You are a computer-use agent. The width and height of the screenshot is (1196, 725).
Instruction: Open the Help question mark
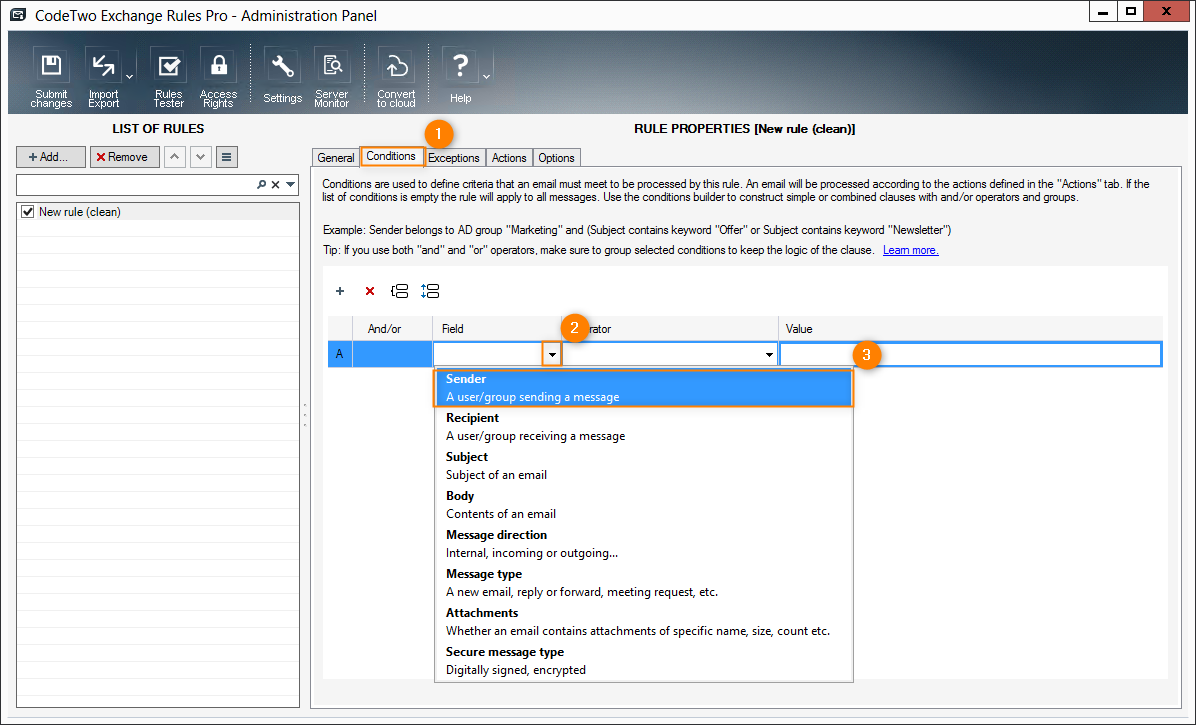click(460, 76)
